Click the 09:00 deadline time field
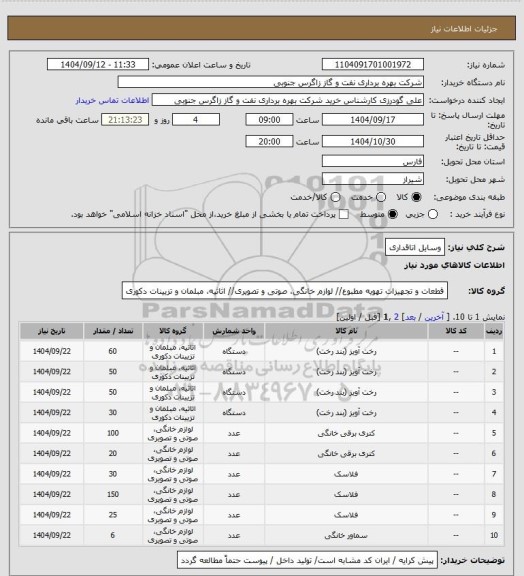 (269, 120)
